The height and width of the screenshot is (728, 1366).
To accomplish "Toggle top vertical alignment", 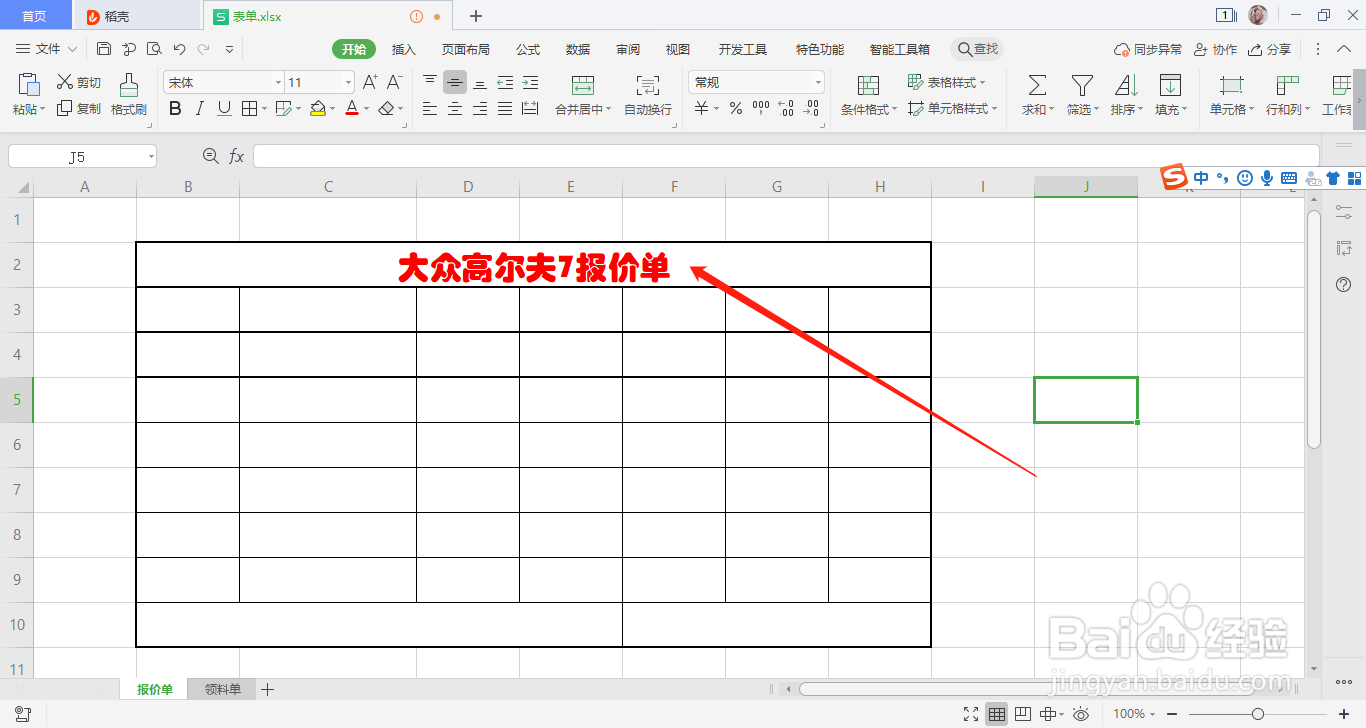I will point(430,82).
